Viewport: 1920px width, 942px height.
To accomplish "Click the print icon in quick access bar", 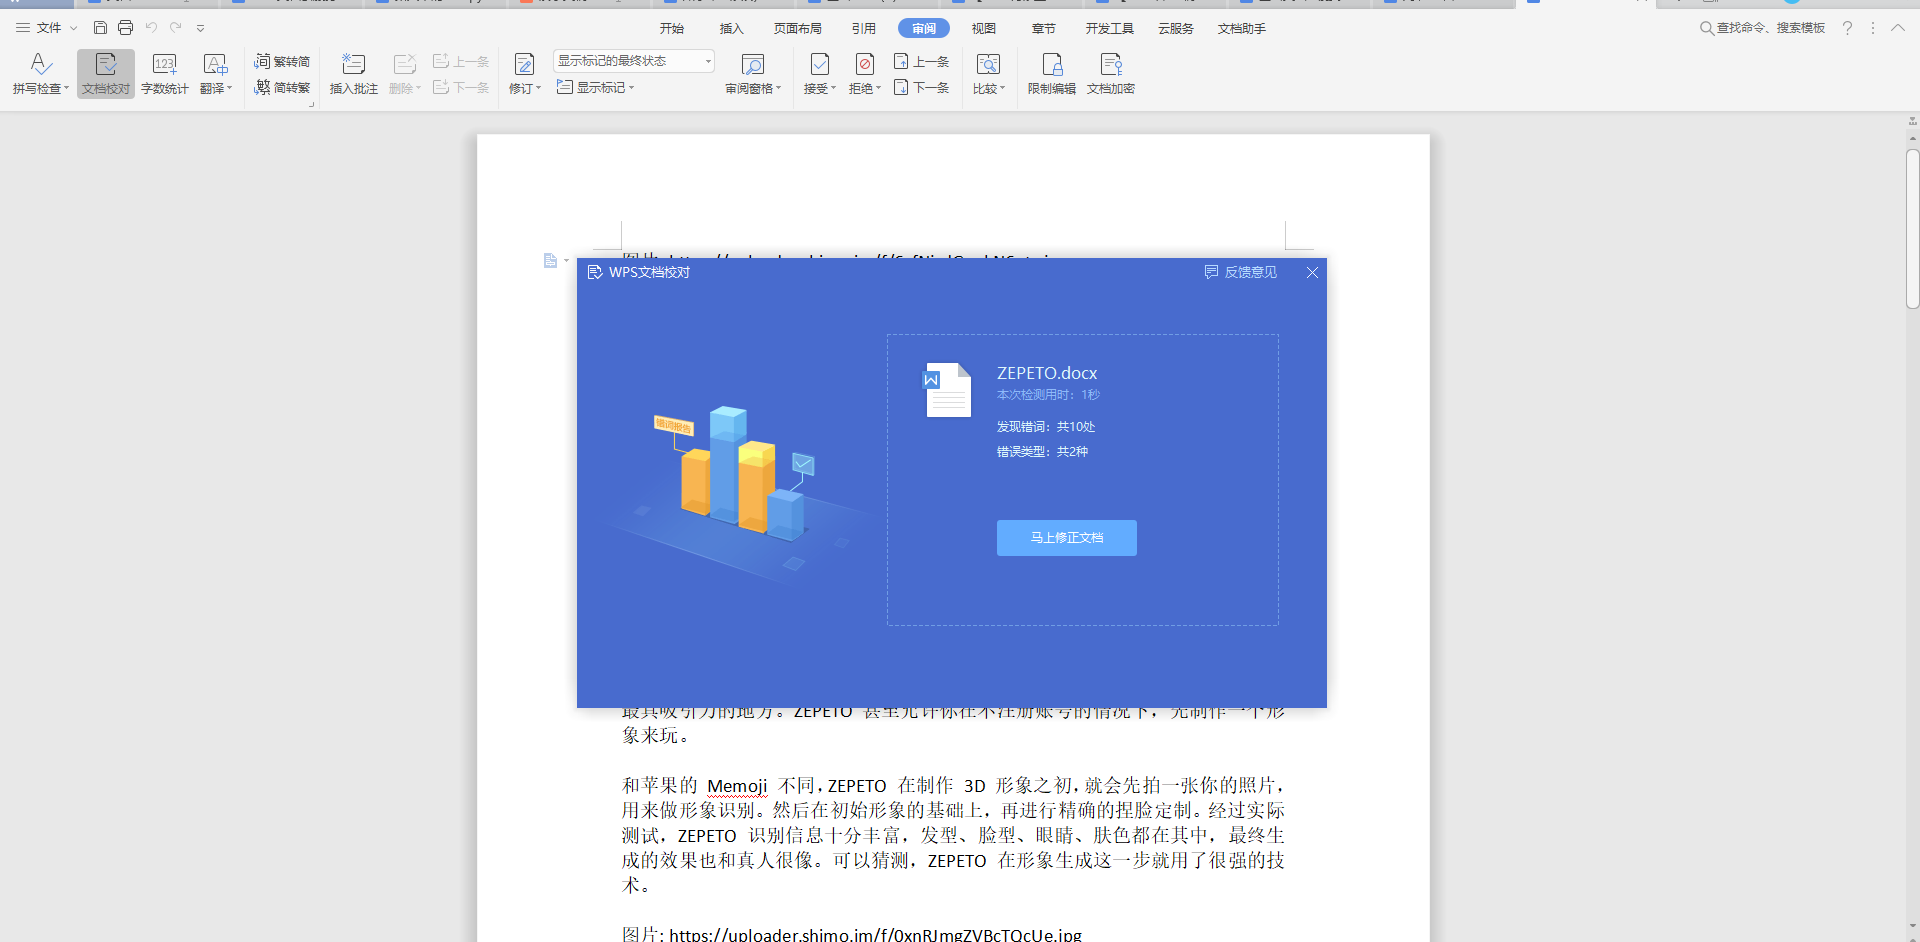I will click(125, 28).
